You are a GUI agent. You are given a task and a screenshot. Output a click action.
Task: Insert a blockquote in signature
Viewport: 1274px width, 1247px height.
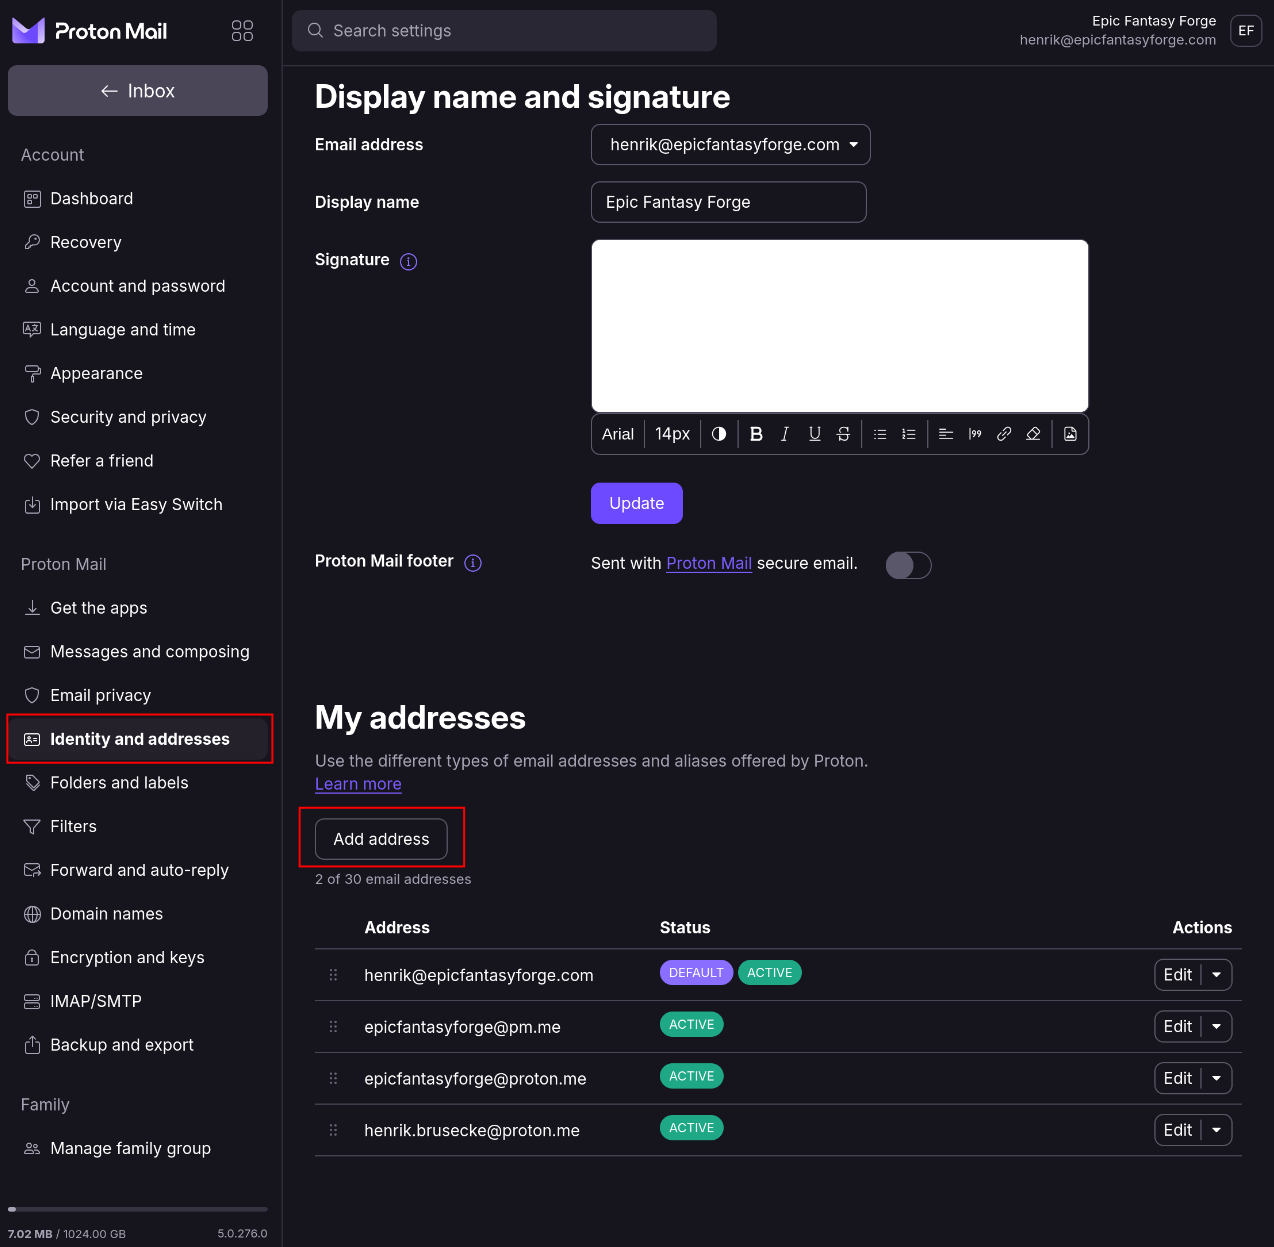click(975, 434)
